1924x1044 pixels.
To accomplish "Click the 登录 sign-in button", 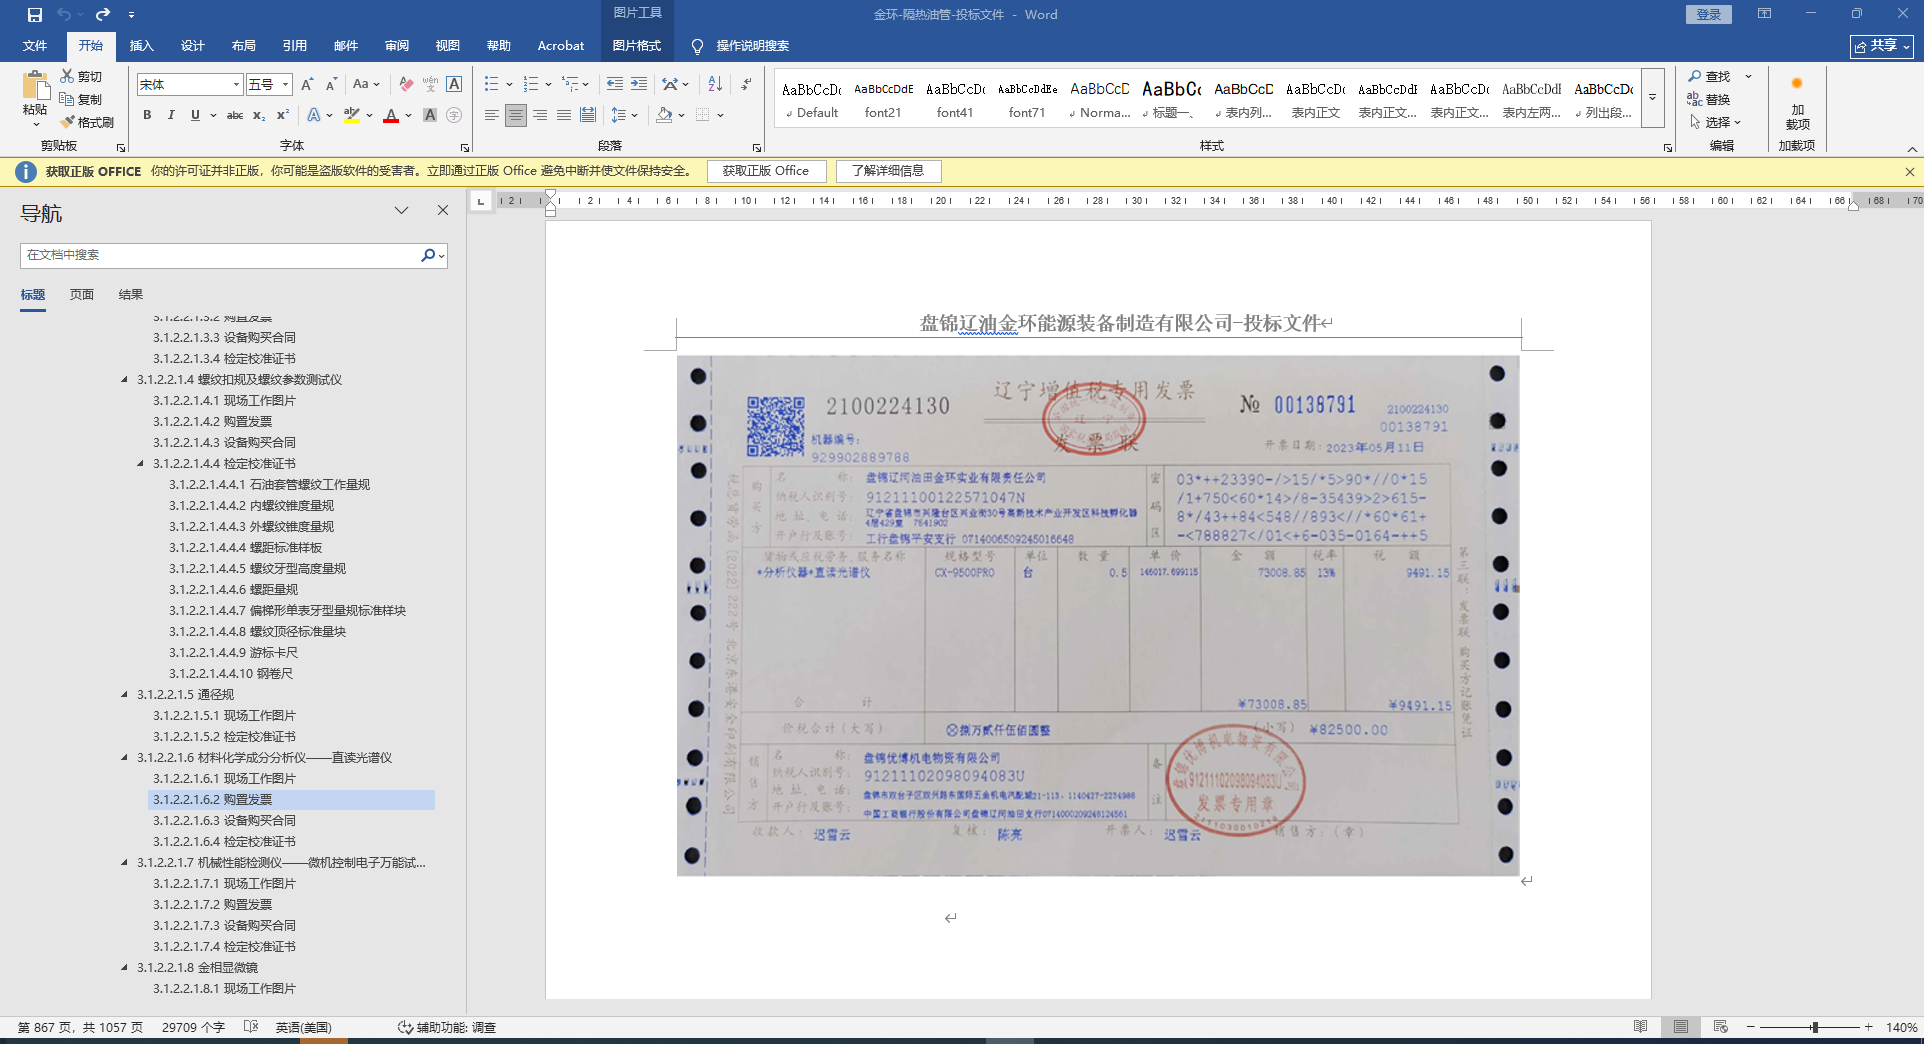I will click(1709, 14).
